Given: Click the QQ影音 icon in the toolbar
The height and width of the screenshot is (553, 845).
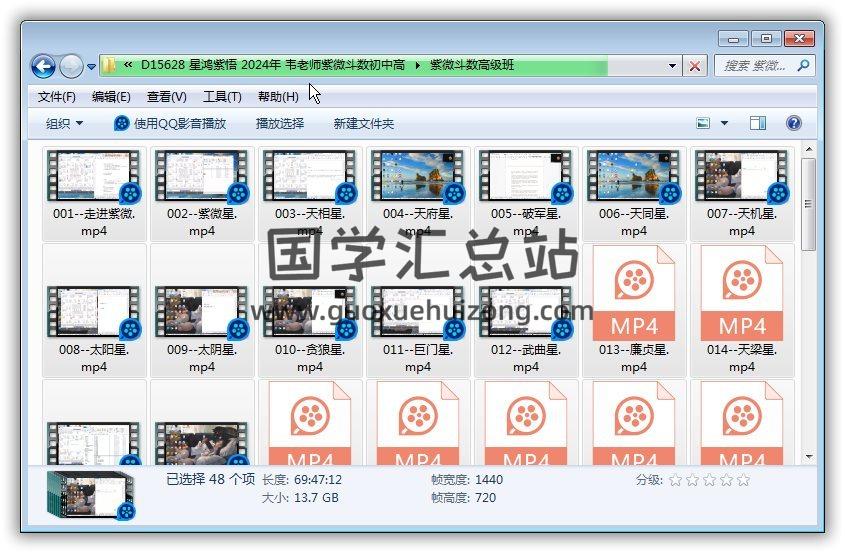Looking at the screenshot, I should pos(122,123).
